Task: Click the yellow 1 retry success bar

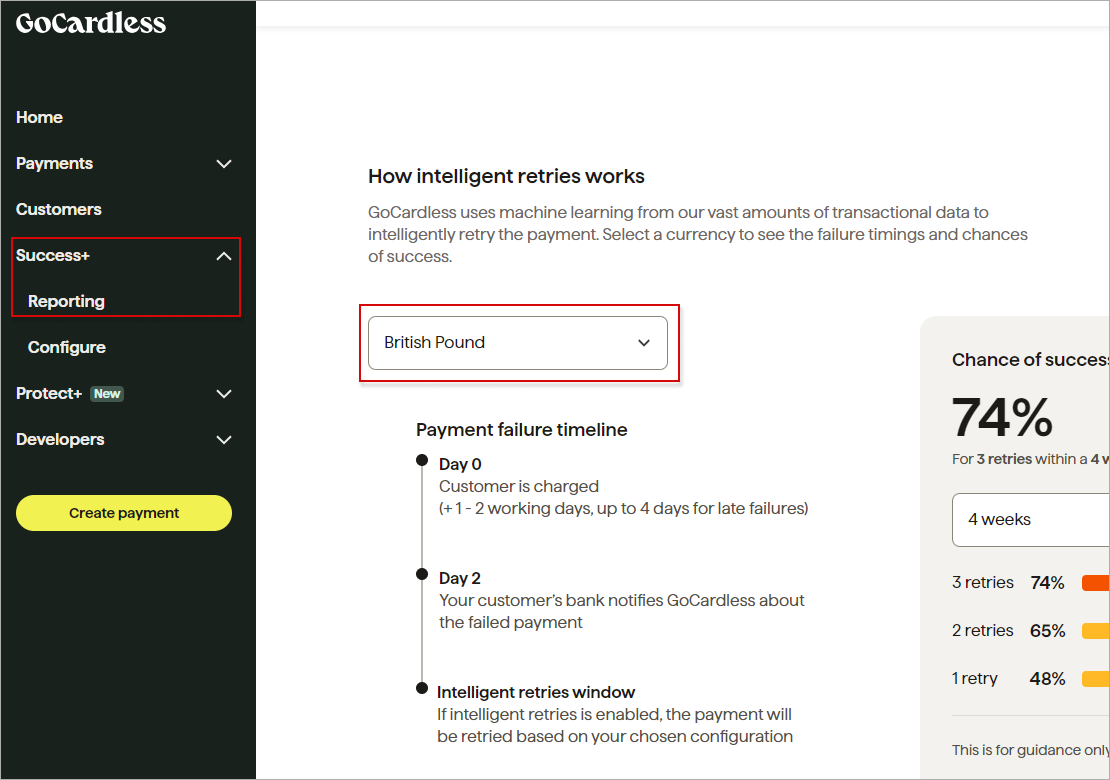Action: [1096, 679]
